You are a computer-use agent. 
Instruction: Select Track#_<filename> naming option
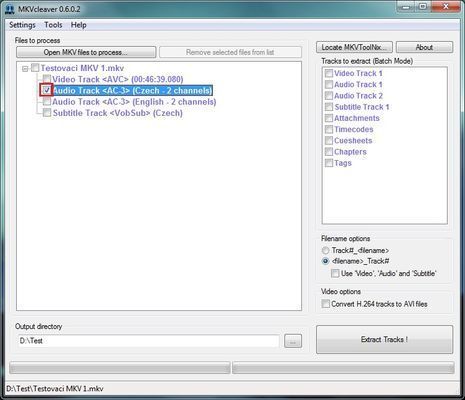(325, 250)
